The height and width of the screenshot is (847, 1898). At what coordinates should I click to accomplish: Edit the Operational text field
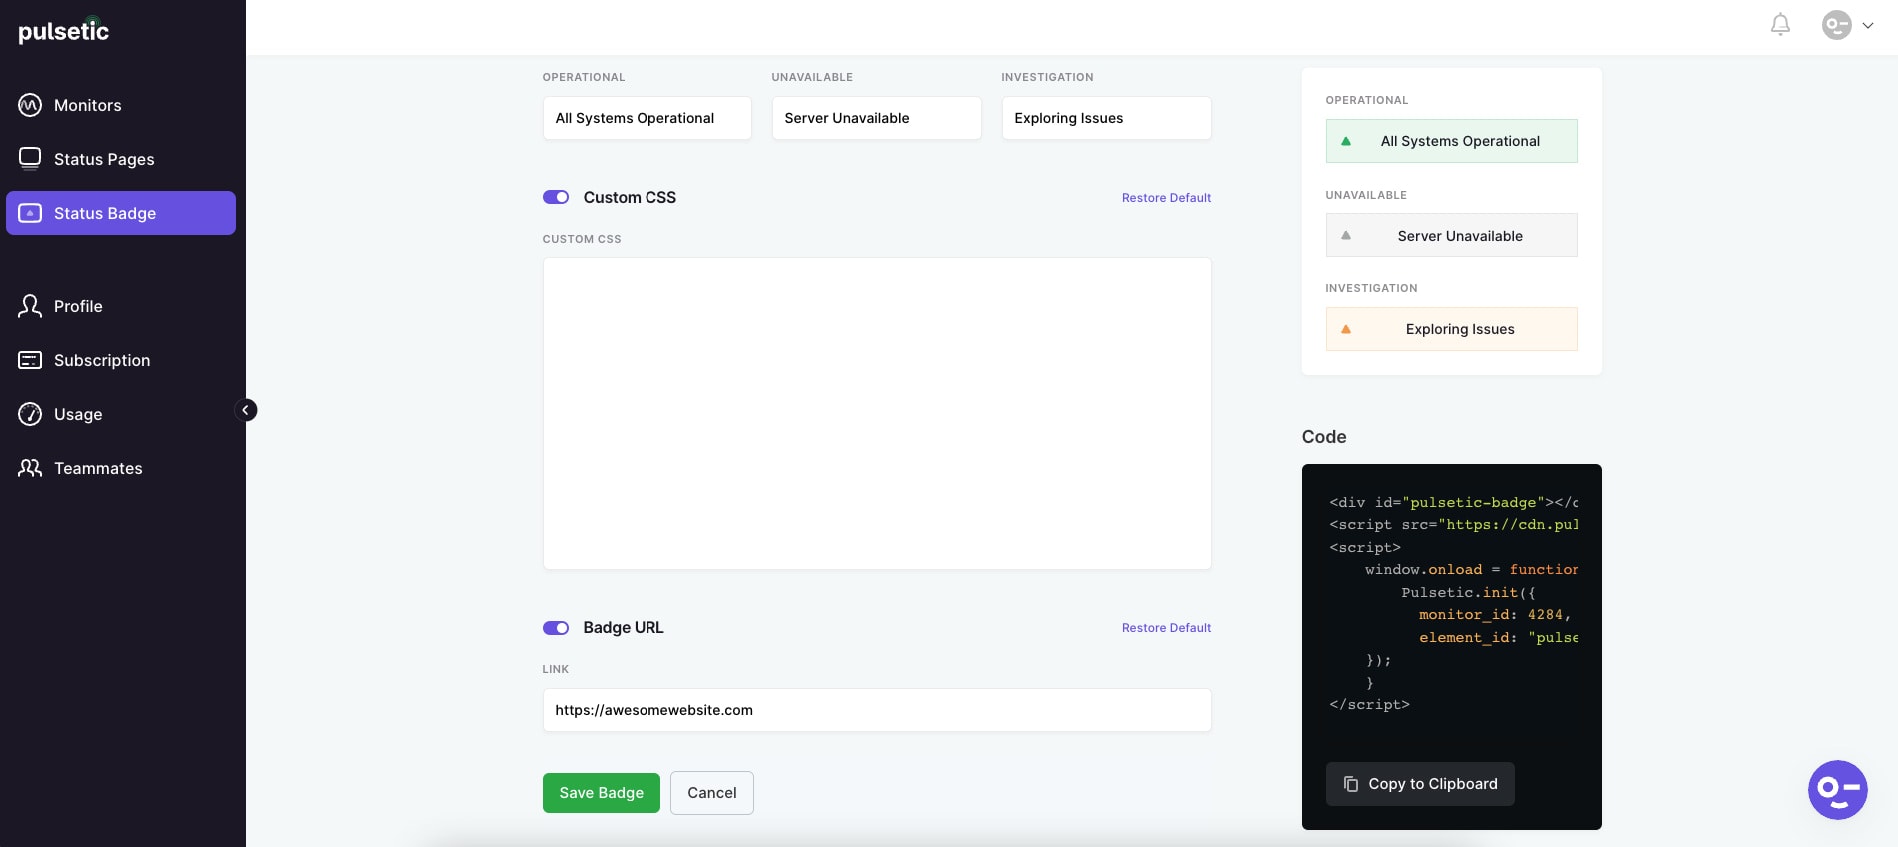click(647, 118)
